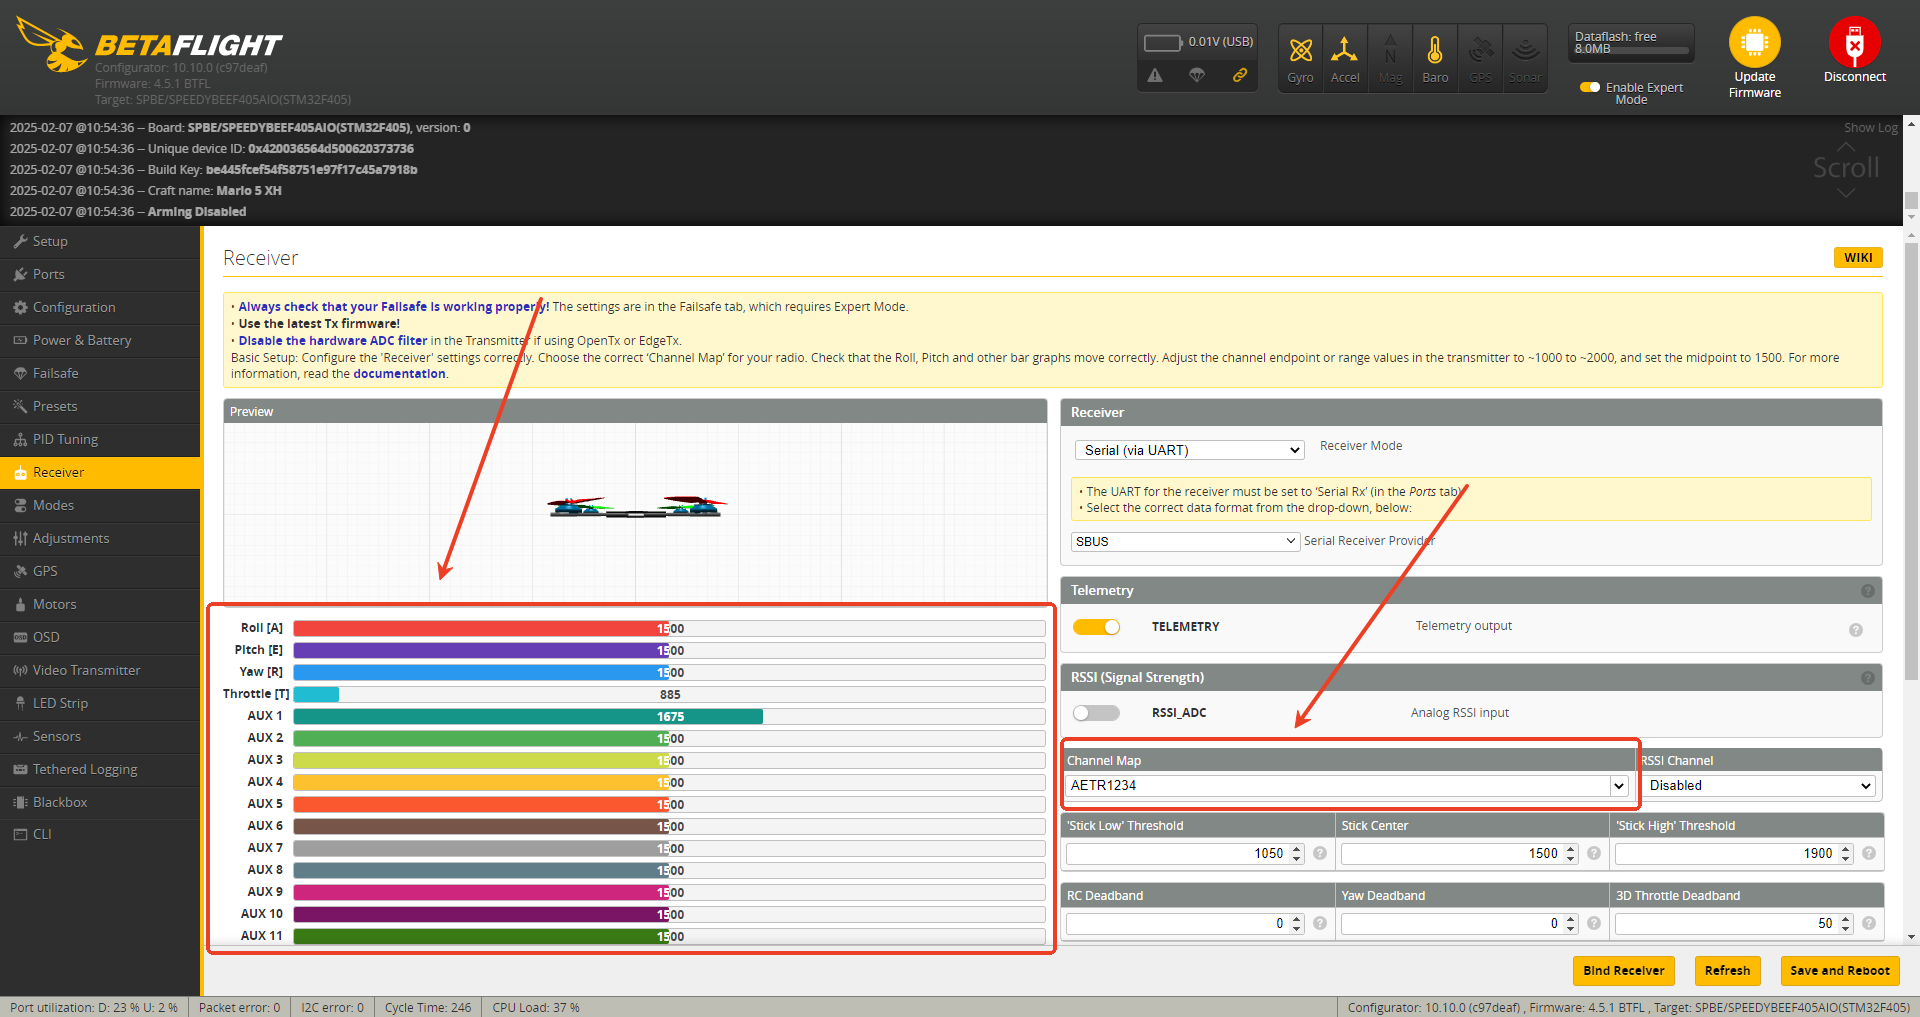Screen dimensions: 1920x1017
Task: Click the Update Firmware chip icon
Action: click(1754, 42)
